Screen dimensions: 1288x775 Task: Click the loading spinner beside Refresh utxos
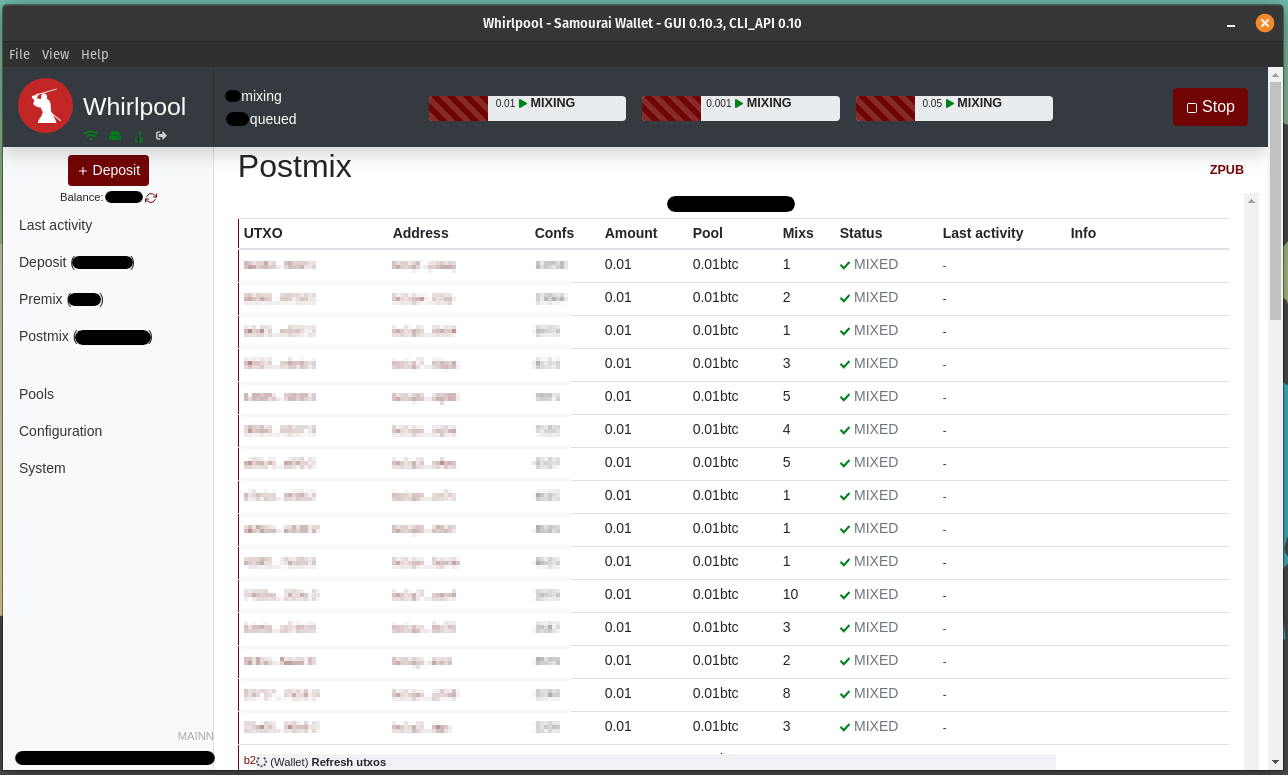click(262, 762)
